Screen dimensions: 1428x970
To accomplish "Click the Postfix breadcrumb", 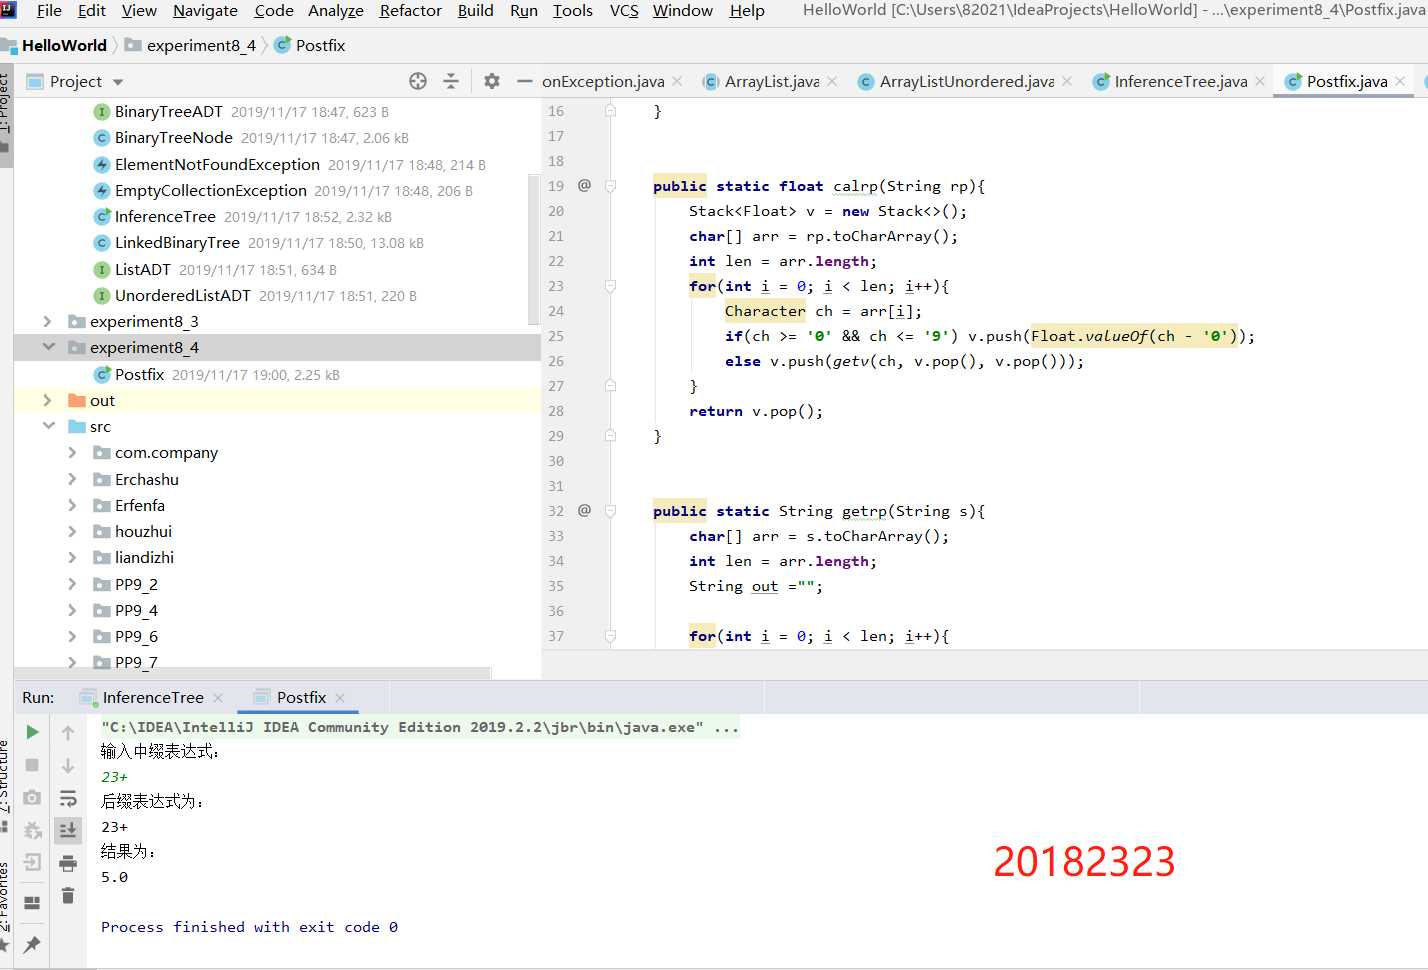I will click(320, 45).
